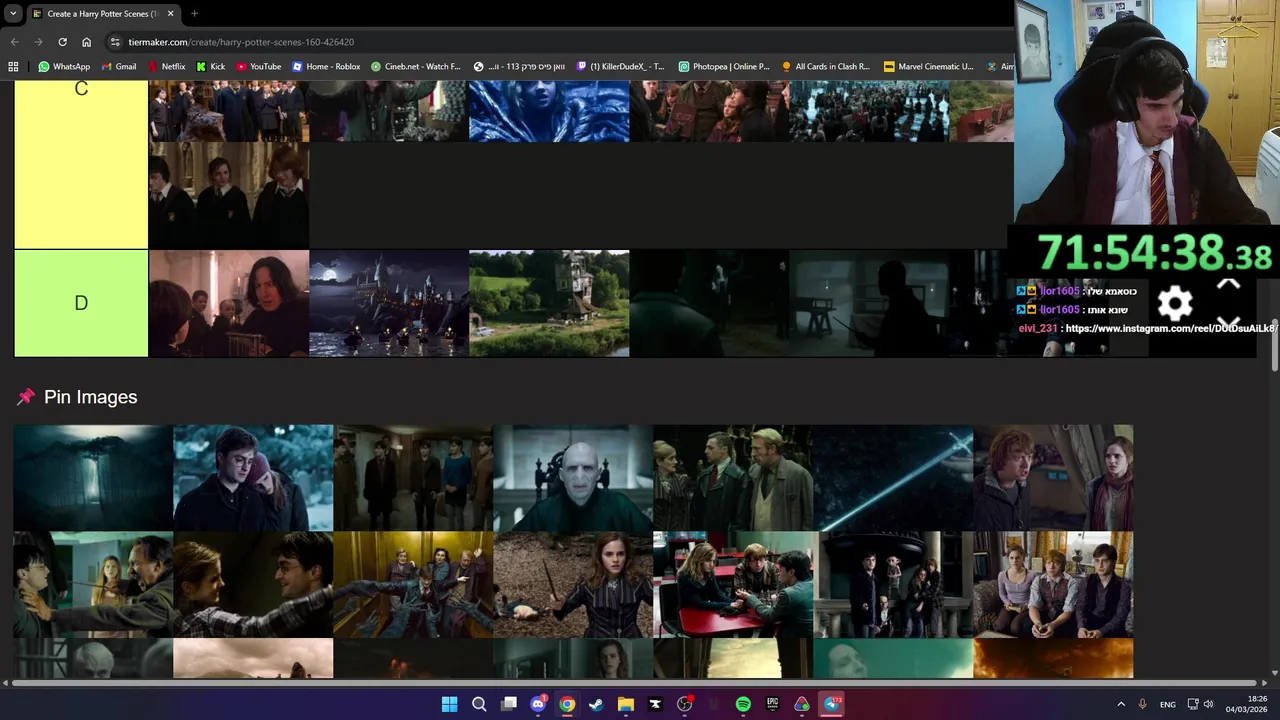Viewport: 1280px width, 720px height.
Task: Open Spotify from the taskbar
Action: point(743,704)
